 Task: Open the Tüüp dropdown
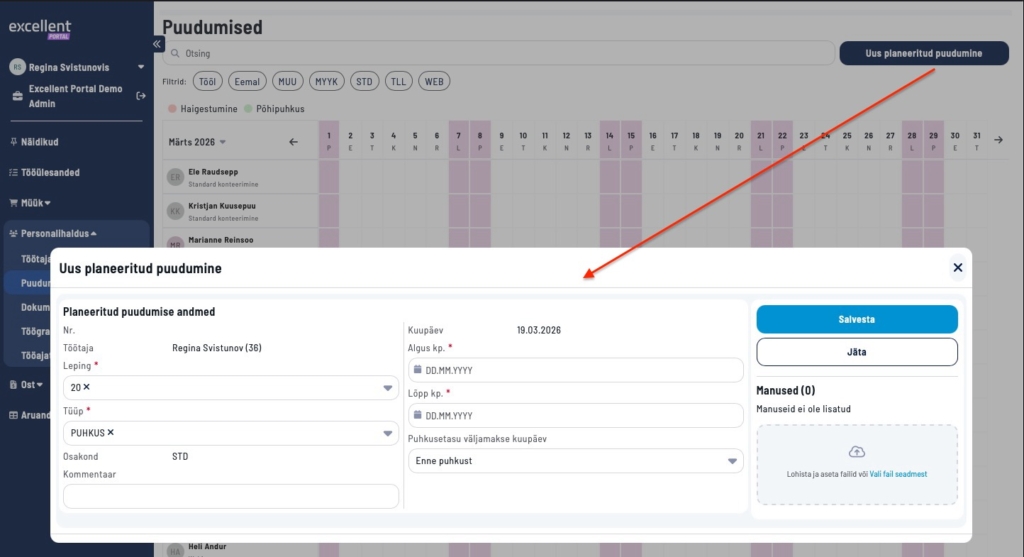coord(387,433)
